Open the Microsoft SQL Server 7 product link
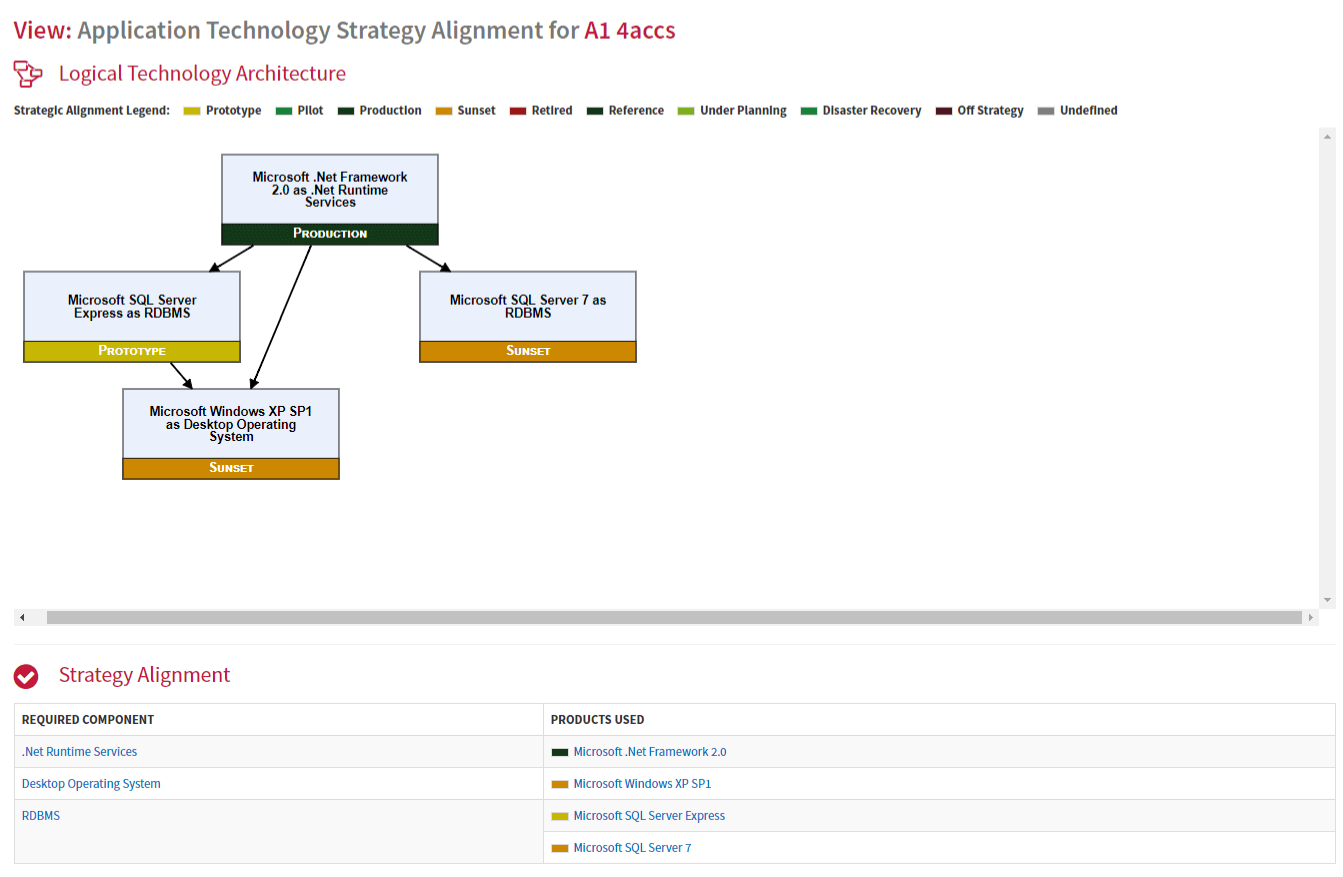 pyautogui.click(x=632, y=848)
